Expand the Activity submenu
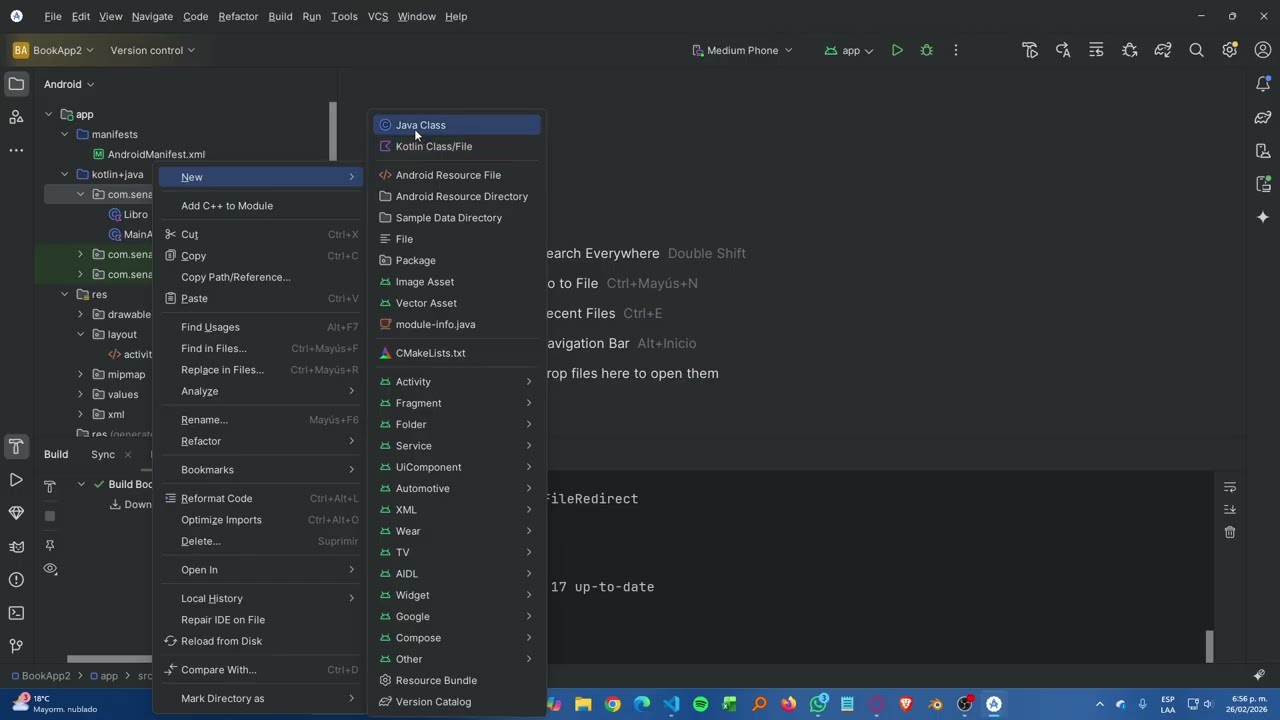Viewport: 1280px width, 720px height. [x=457, y=382]
